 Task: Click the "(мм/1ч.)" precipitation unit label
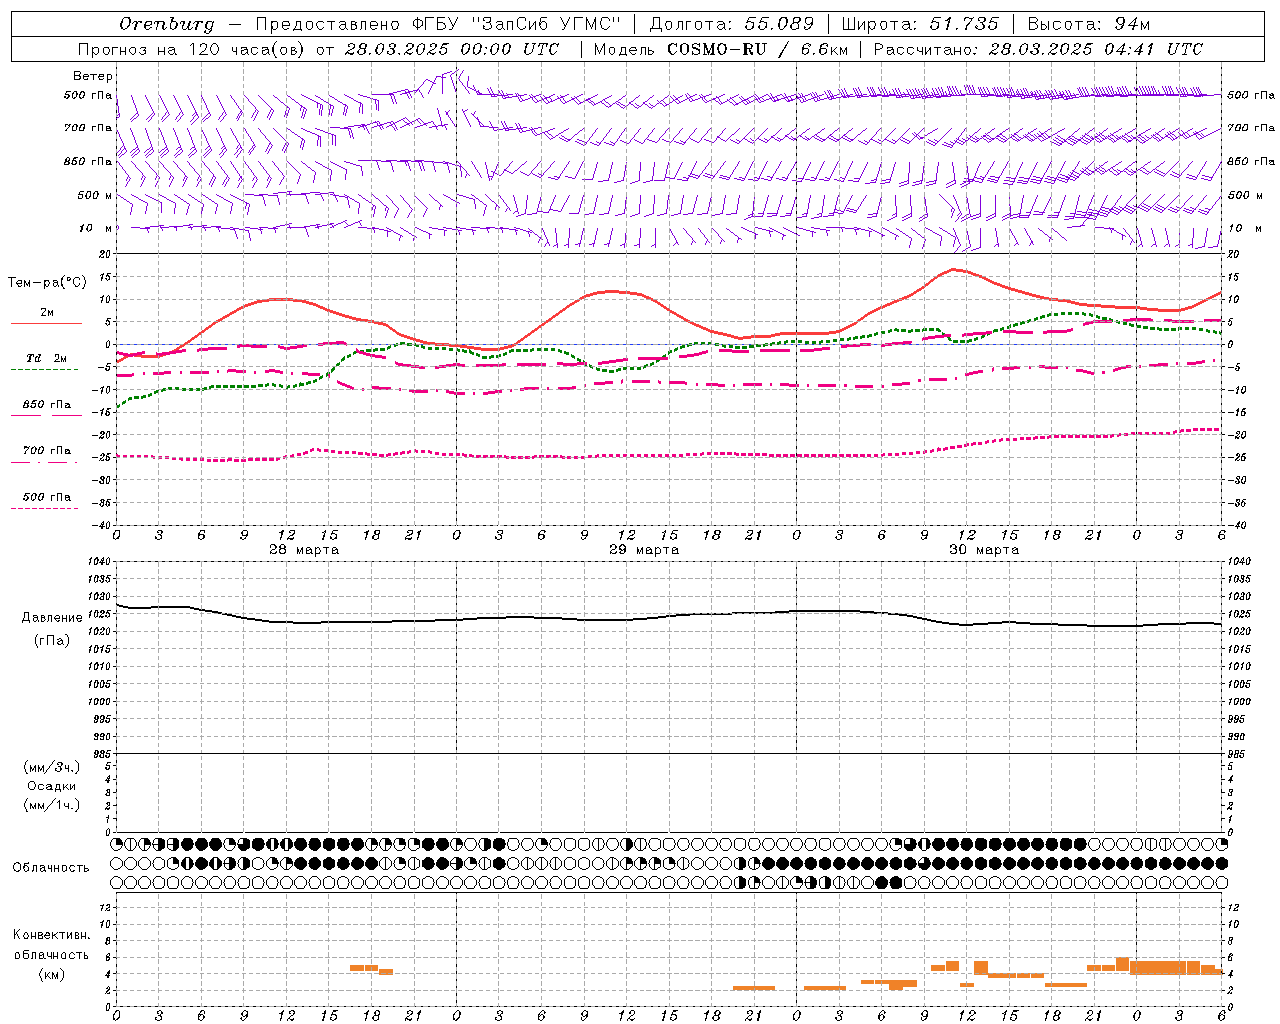(52, 805)
